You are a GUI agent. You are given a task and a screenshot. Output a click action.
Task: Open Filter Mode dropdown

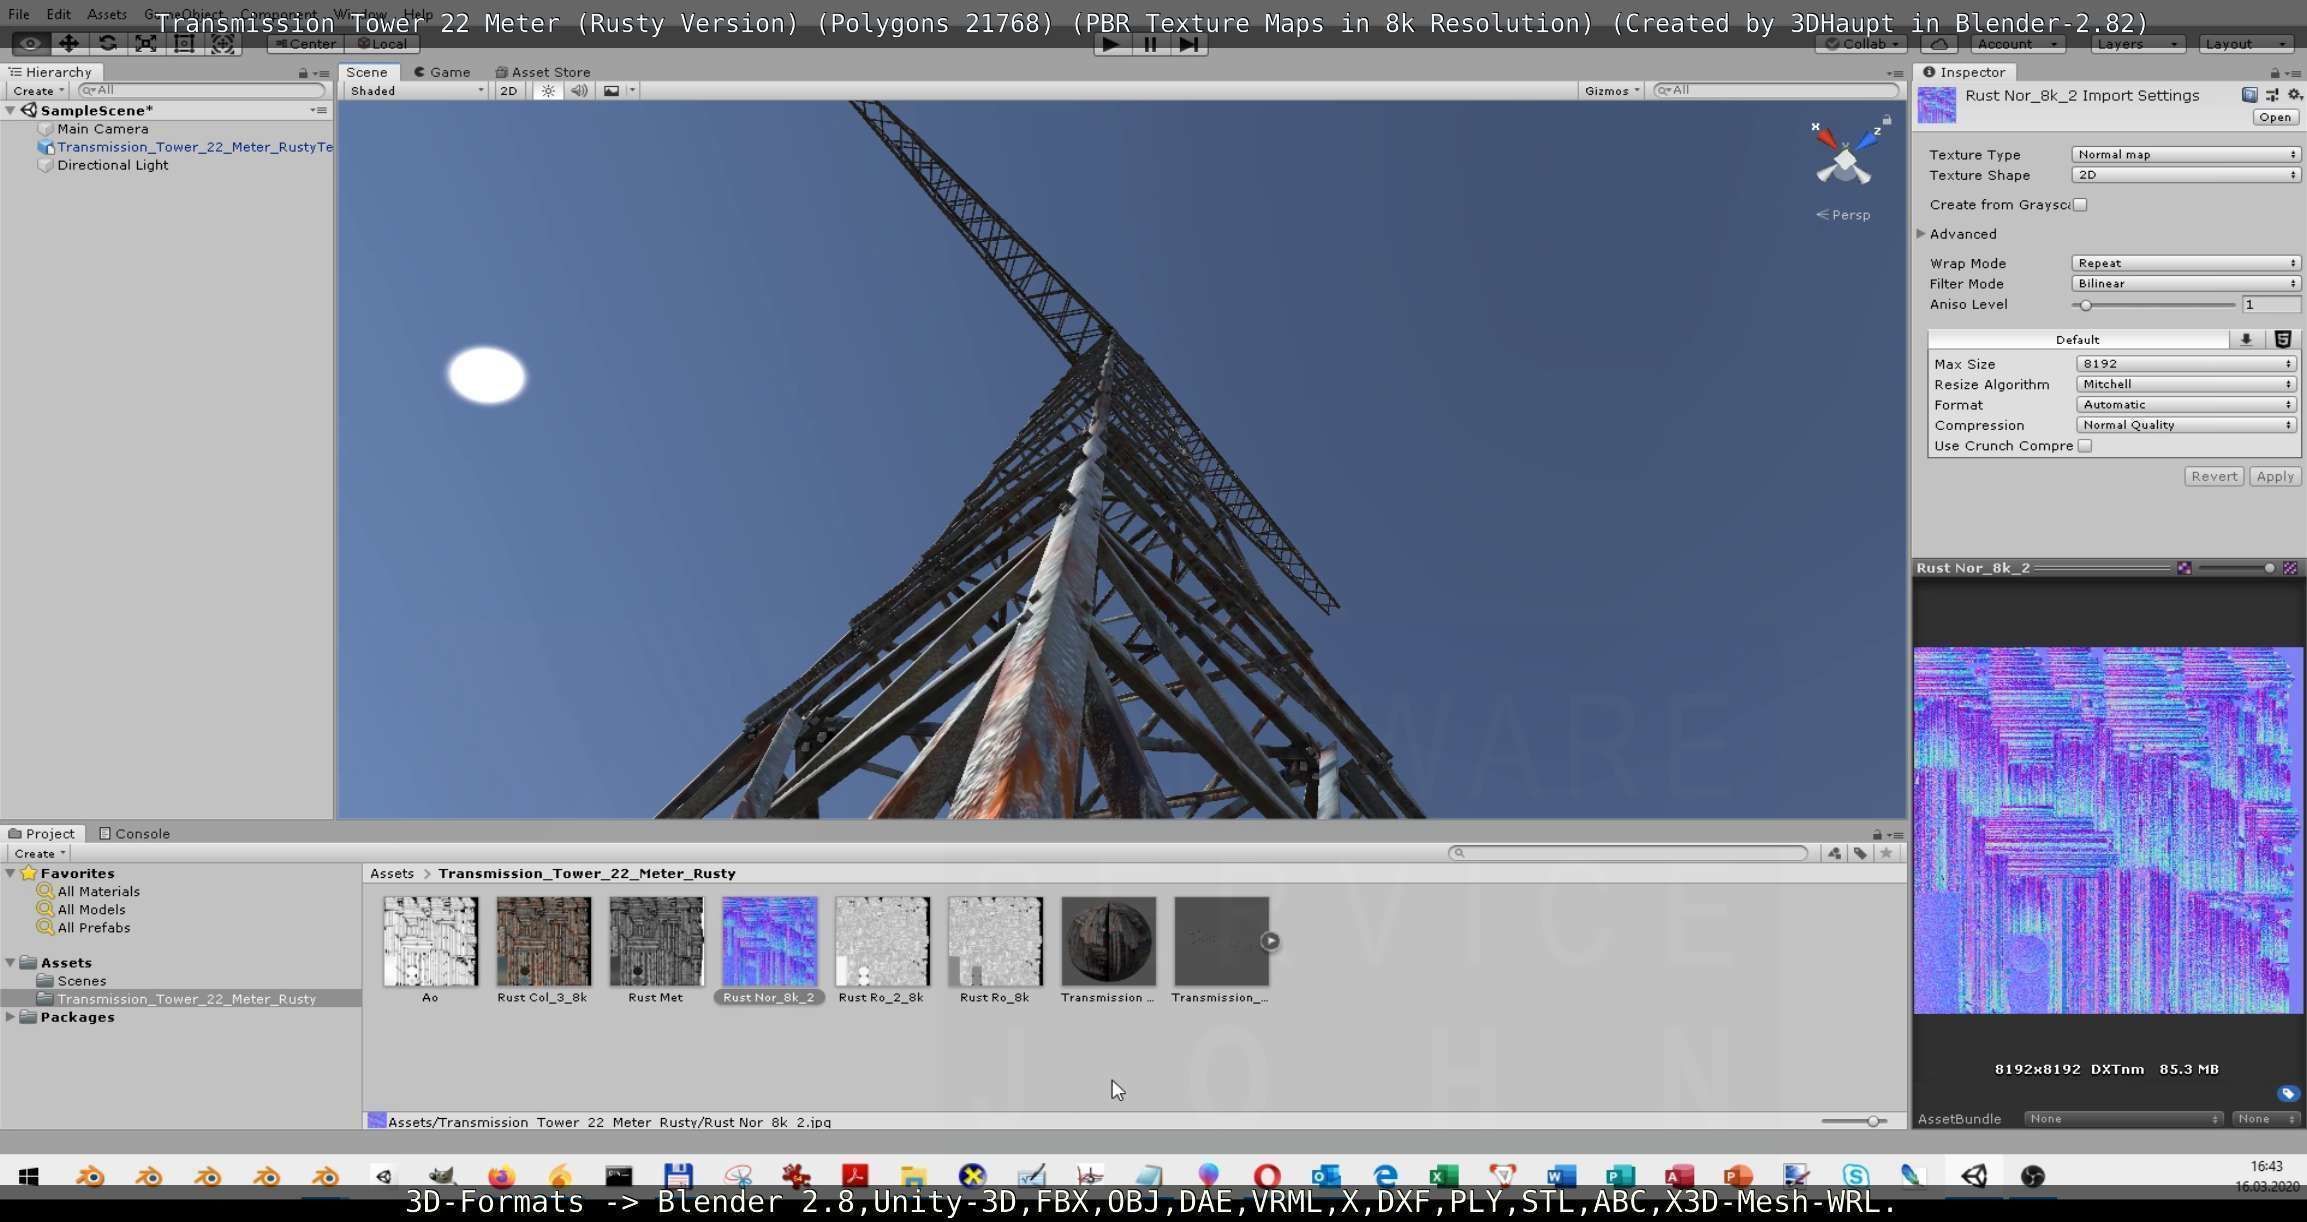click(2186, 284)
